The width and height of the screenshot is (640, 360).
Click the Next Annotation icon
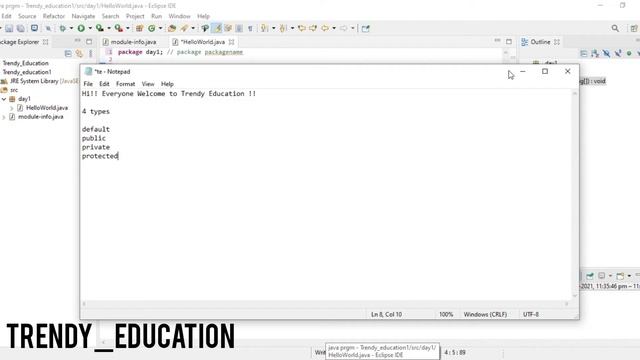tap(264, 28)
